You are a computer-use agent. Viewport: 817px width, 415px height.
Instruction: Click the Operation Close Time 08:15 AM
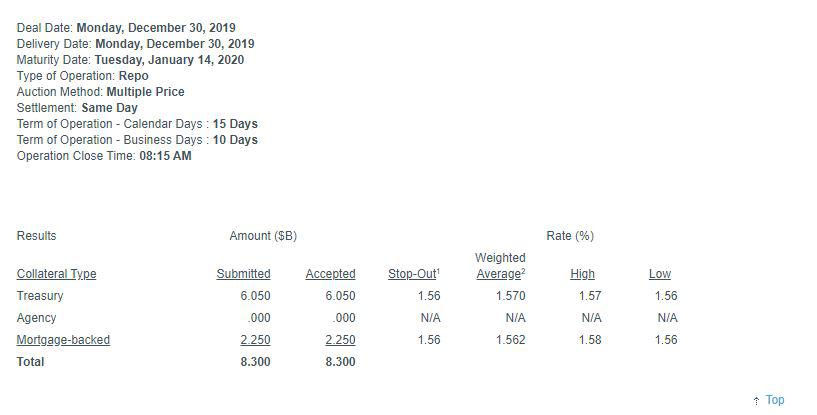pyautogui.click(x=165, y=156)
